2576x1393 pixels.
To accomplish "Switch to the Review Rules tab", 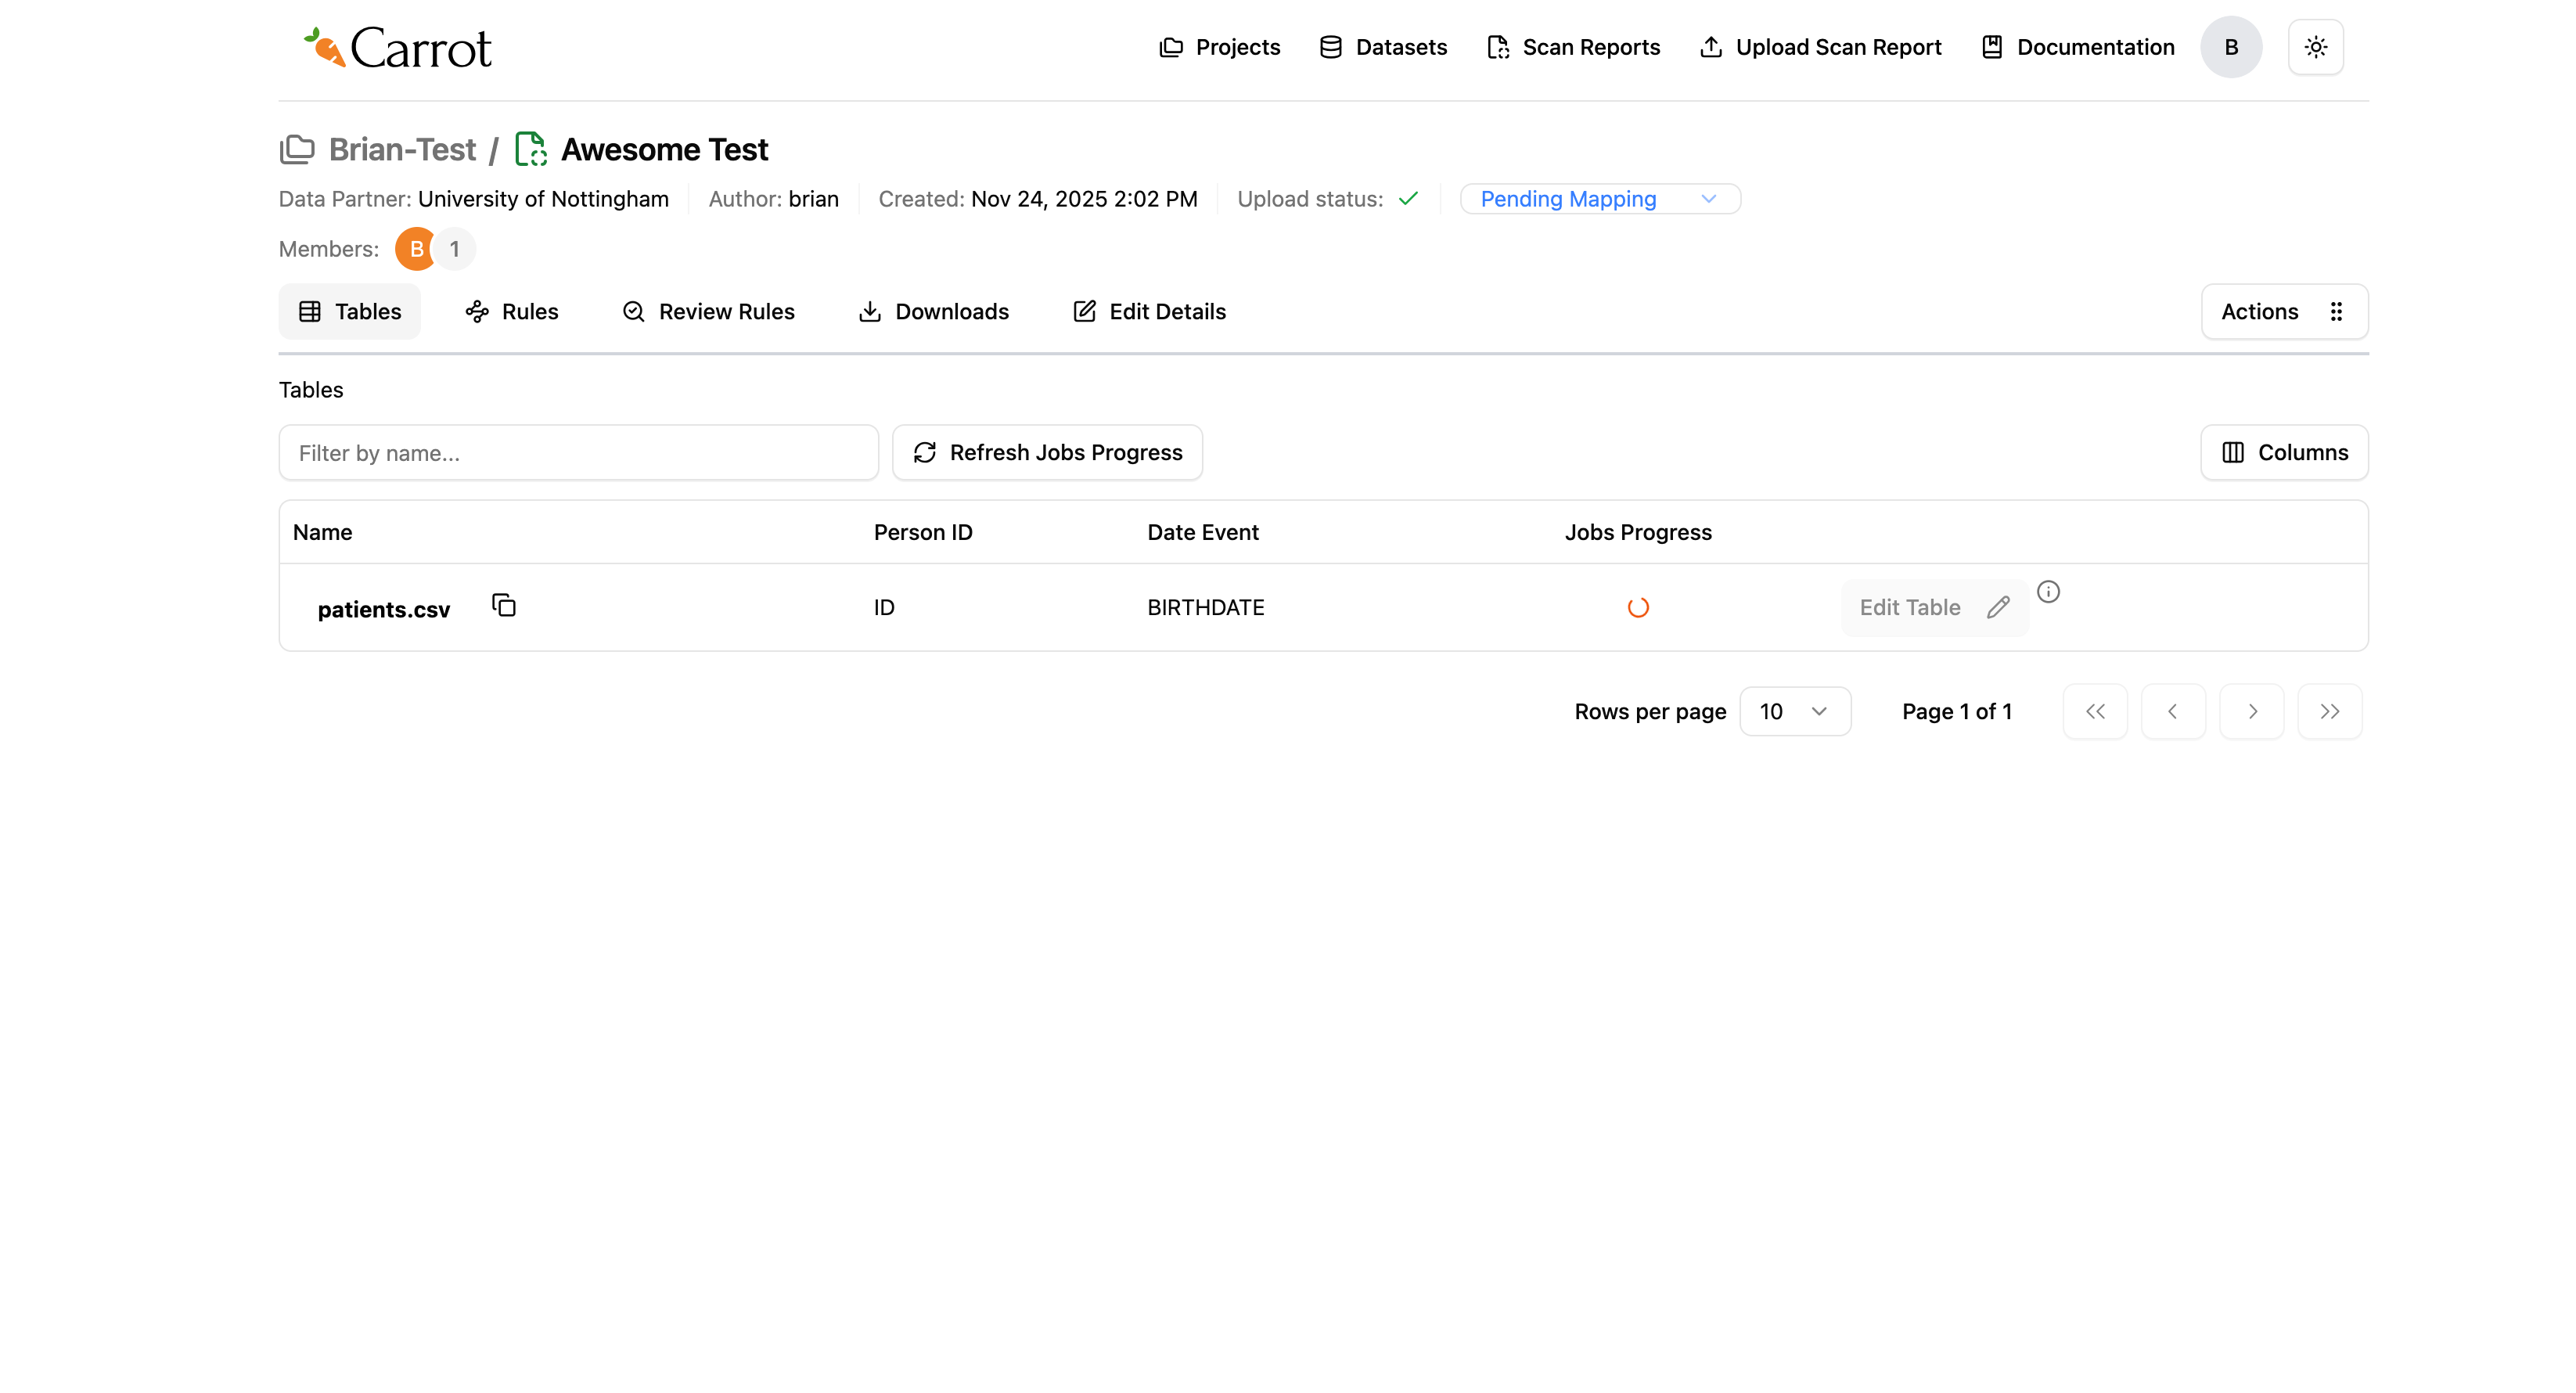I will click(708, 311).
